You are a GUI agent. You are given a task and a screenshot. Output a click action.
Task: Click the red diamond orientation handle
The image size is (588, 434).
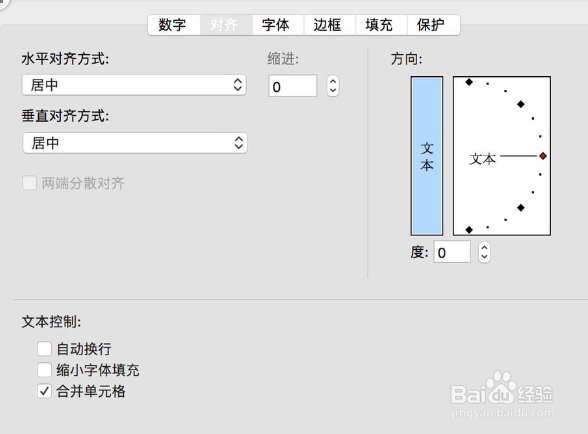[x=543, y=156]
